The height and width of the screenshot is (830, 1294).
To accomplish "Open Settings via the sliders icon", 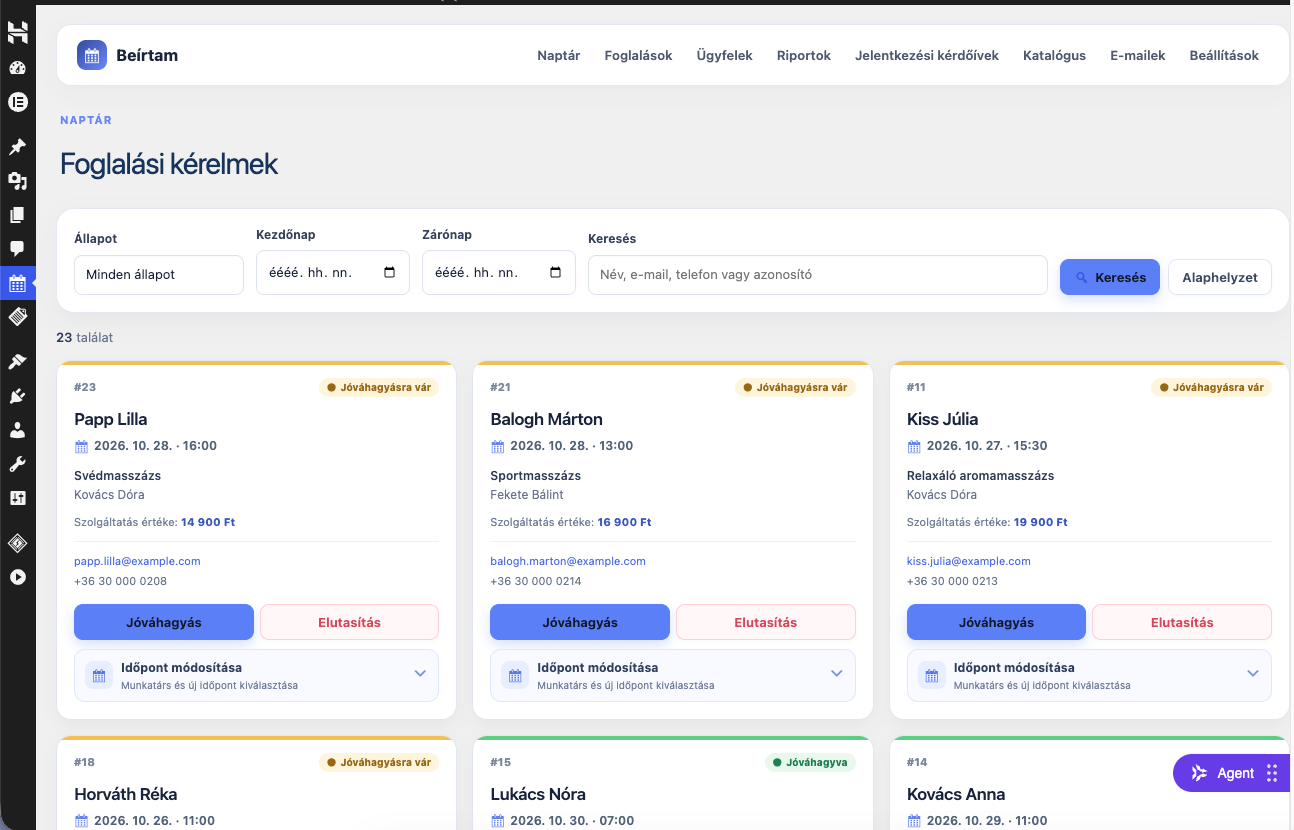I will point(17,498).
